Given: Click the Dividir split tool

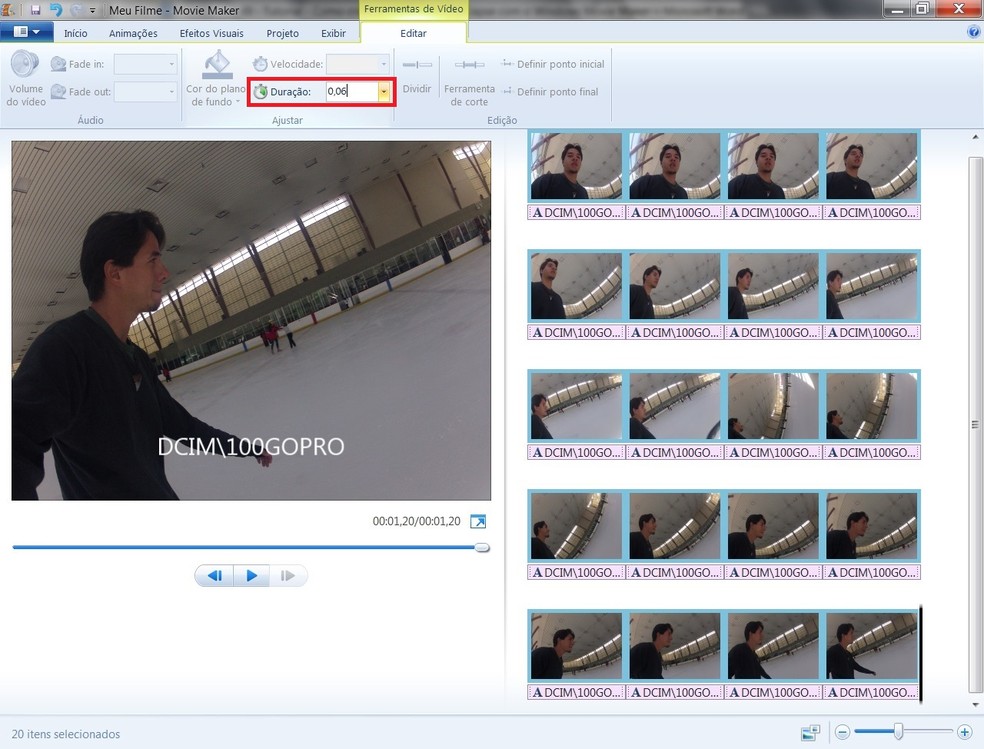Looking at the screenshot, I should pos(417,75).
